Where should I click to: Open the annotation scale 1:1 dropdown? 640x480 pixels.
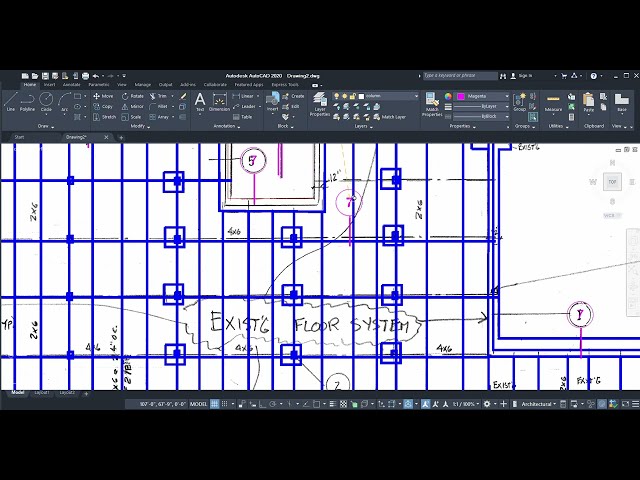(x=465, y=404)
